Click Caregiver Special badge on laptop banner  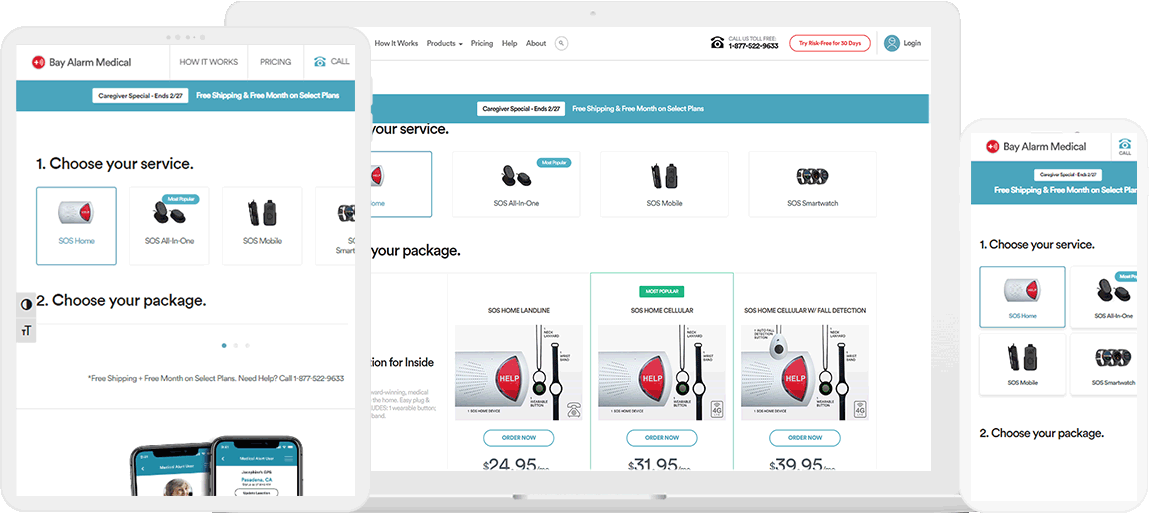521,109
